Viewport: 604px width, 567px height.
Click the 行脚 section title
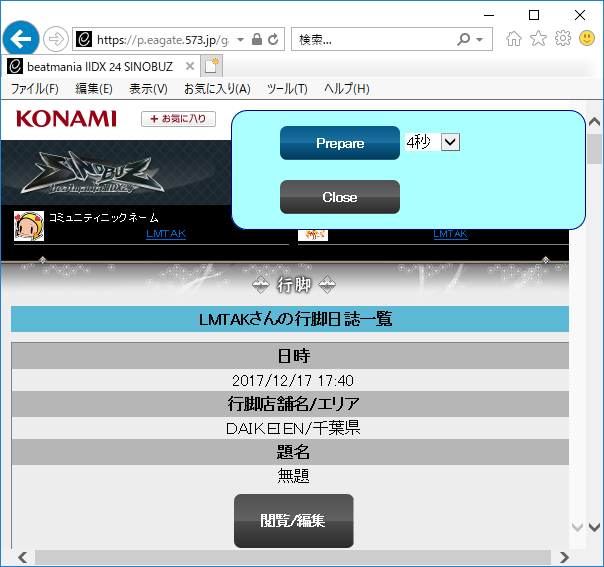tap(294, 285)
